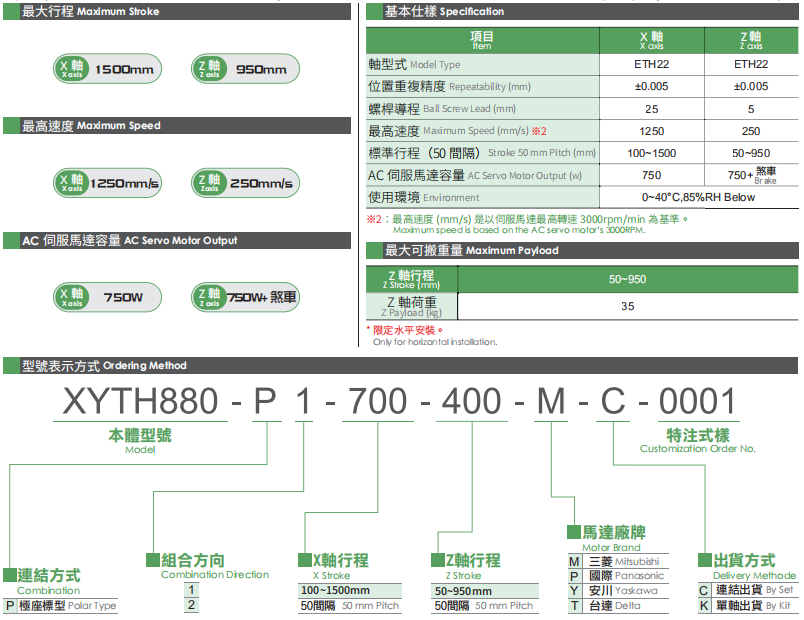This screenshot has height=620, width=804.
Task: Click the Polar Type combination row
Action: point(61,606)
